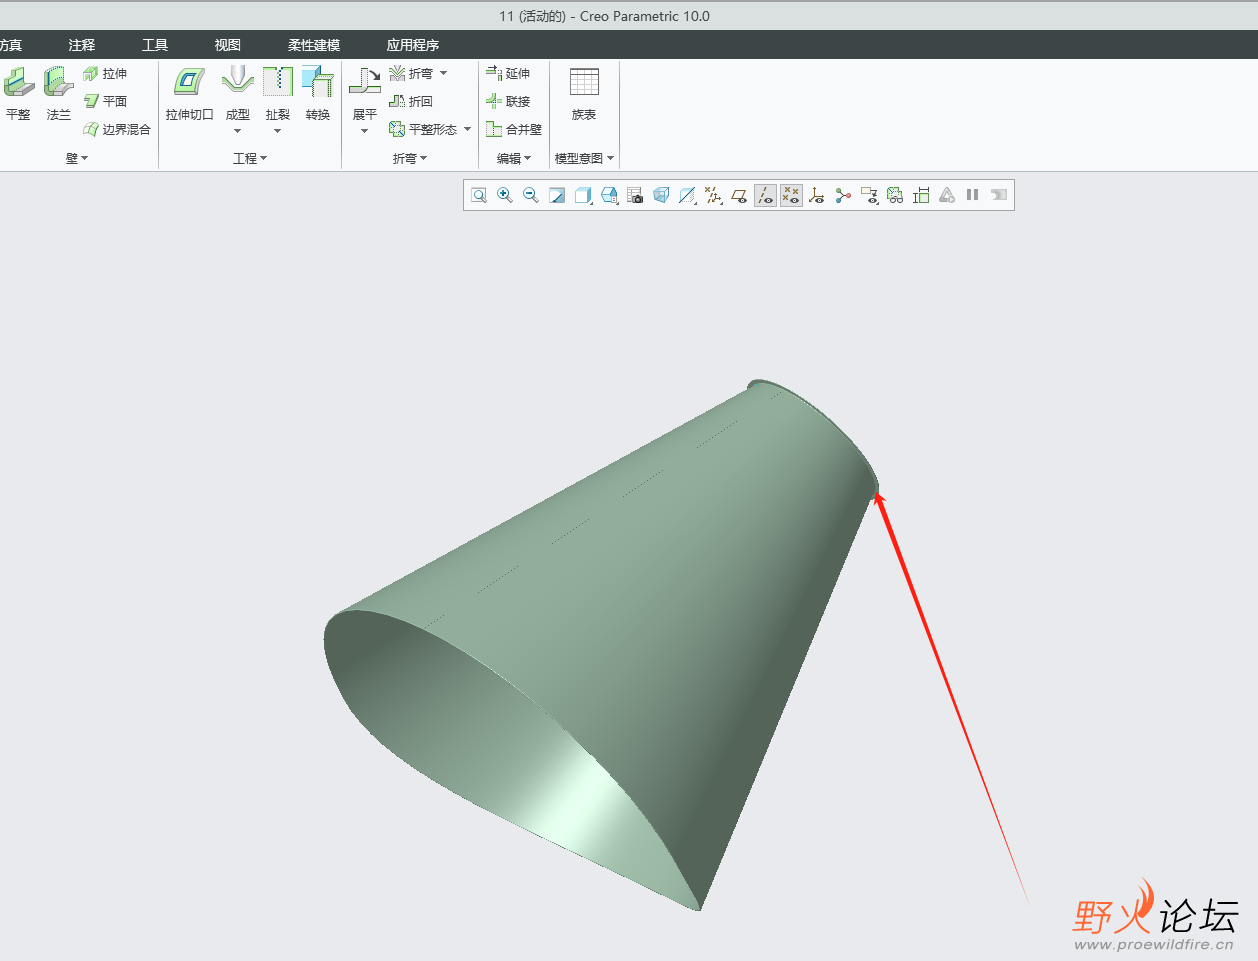Expand the 壁 group dropdown
Screen dimensions: 1258x961
[77, 158]
